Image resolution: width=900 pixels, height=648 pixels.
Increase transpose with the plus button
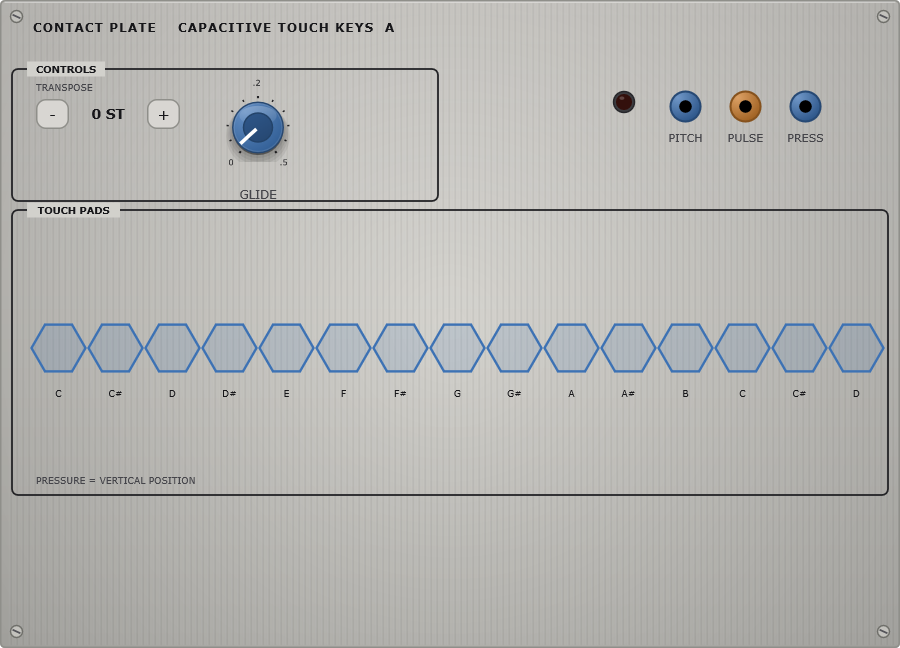[x=164, y=114]
